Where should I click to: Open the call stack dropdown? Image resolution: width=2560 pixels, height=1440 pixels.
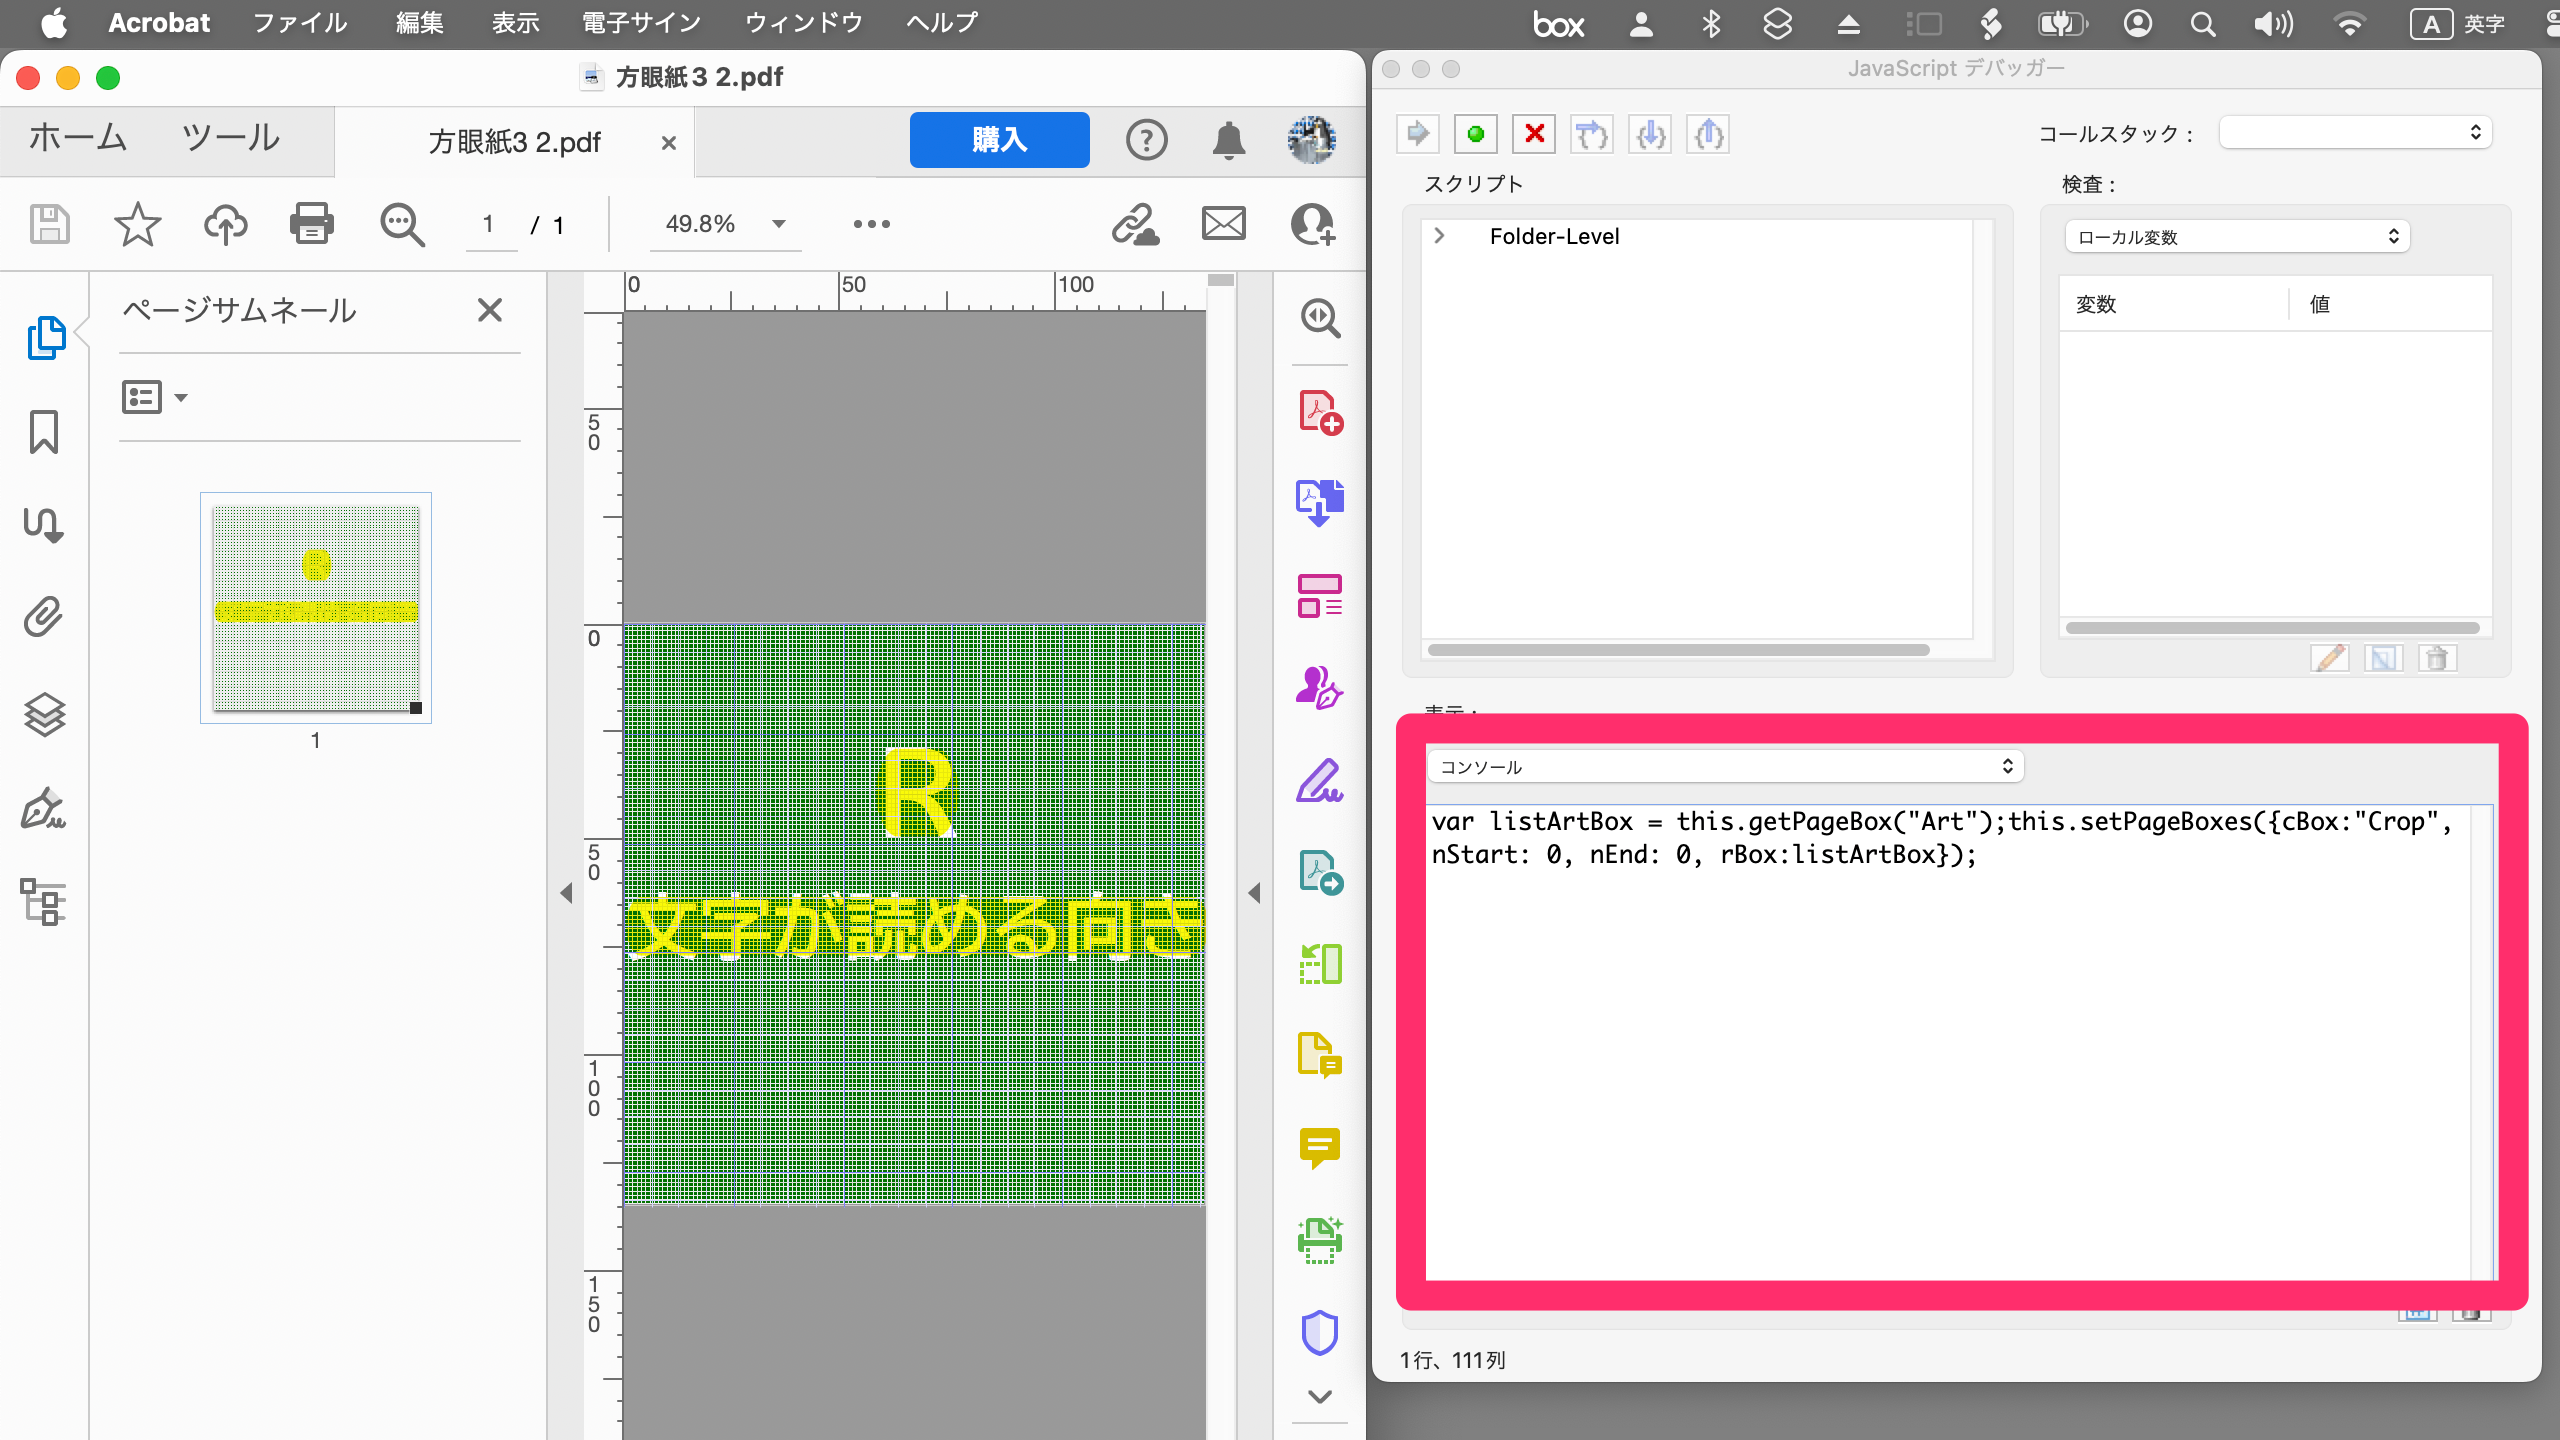point(2357,131)
